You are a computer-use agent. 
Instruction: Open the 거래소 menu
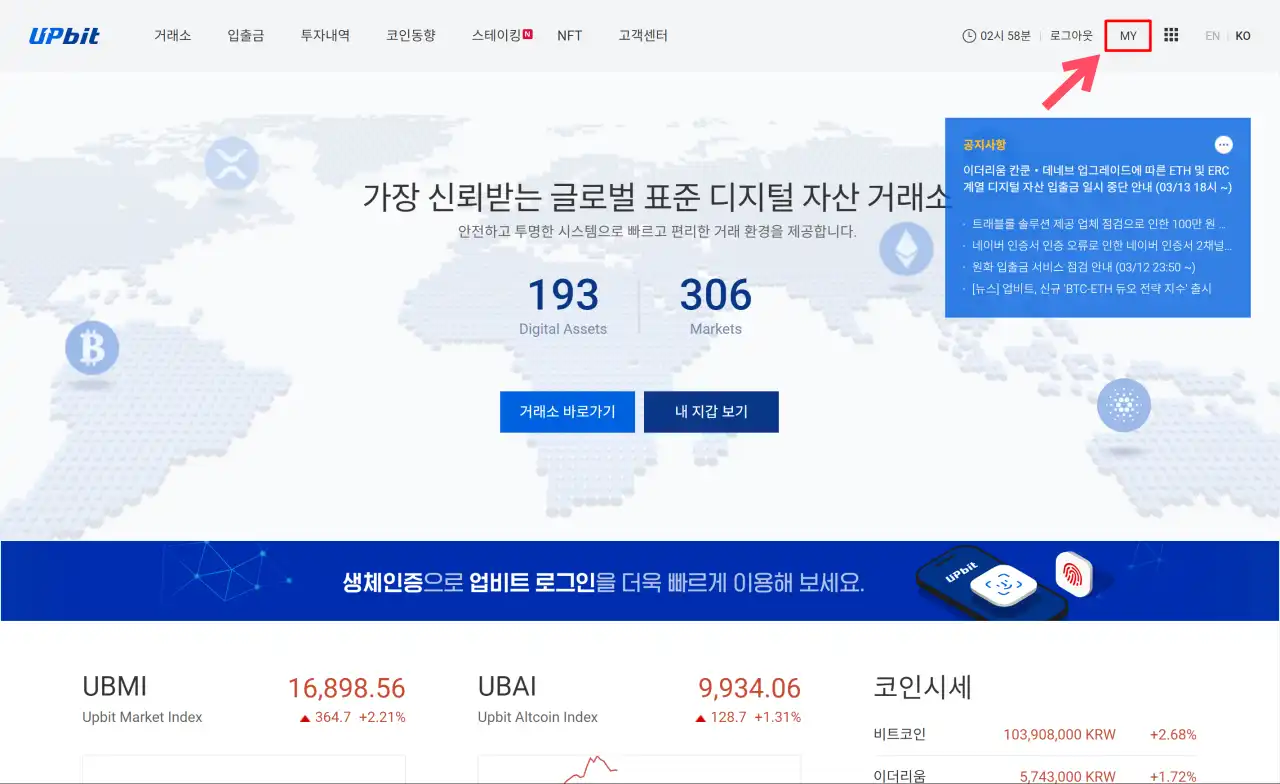coord(172,35)
